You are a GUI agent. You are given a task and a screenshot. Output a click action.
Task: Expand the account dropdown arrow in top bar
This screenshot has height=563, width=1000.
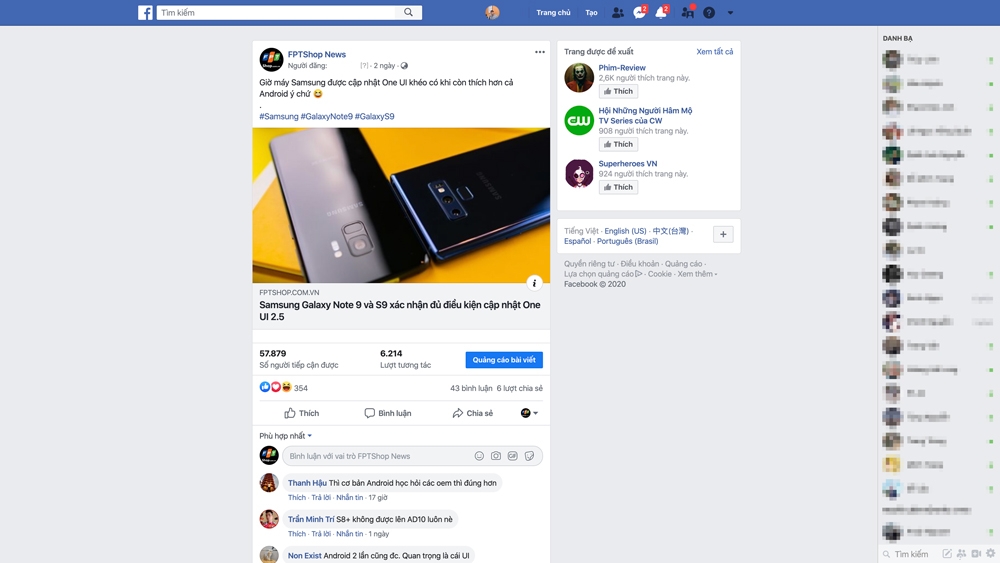(x=730, y=13)
